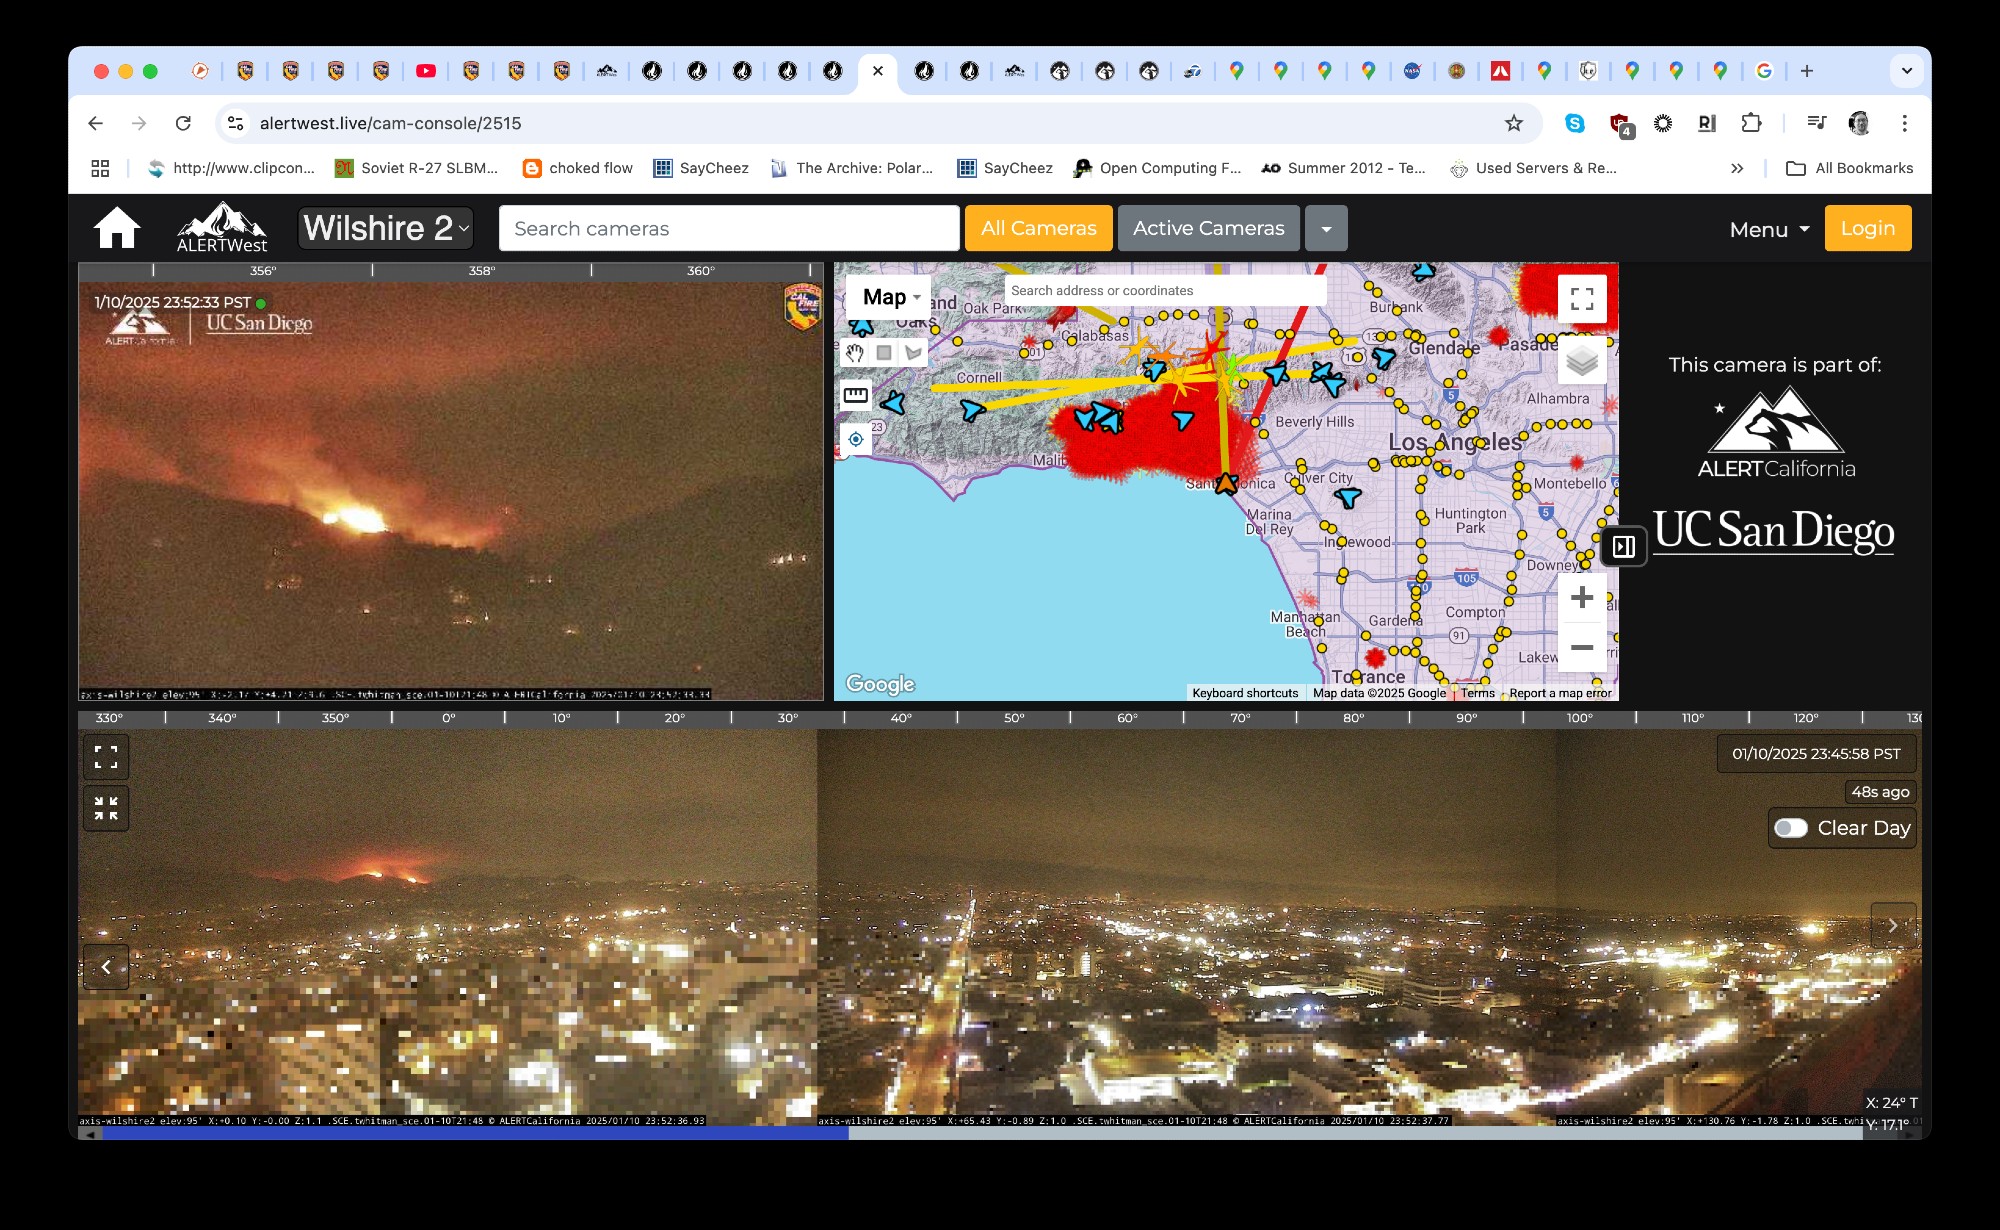Image resolution: width=2000 pixels, height=1230 pixels.
Task: Open the Wilshire 2 camera dropdown
Action: coord(385,228)
